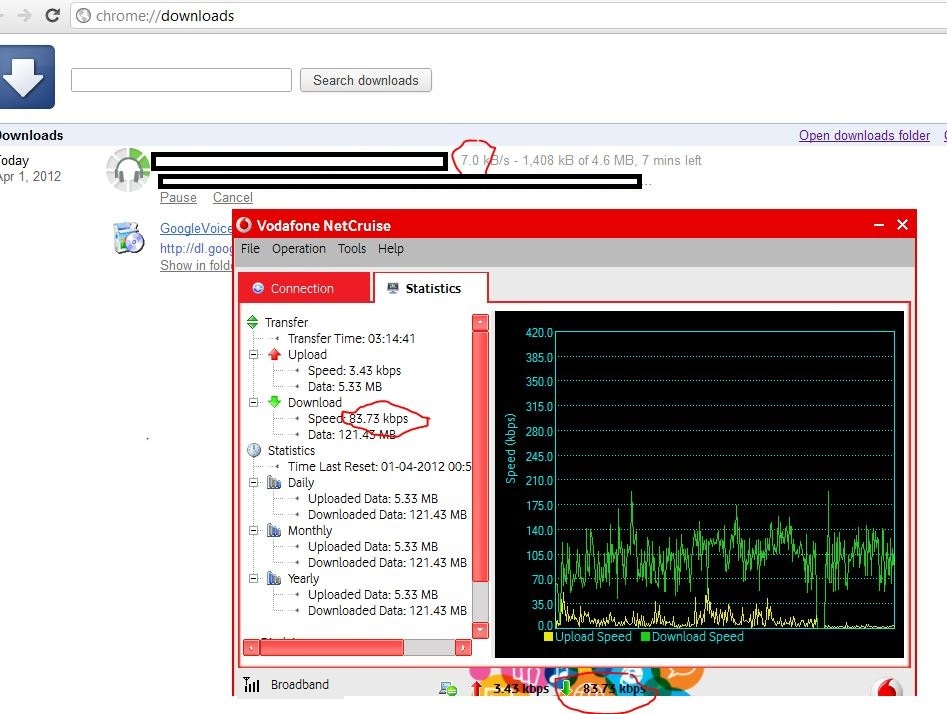This screenshot has height=714, width=947.
Task: Click the http://dl.goog source URL
Action: (x=196, y=248)
